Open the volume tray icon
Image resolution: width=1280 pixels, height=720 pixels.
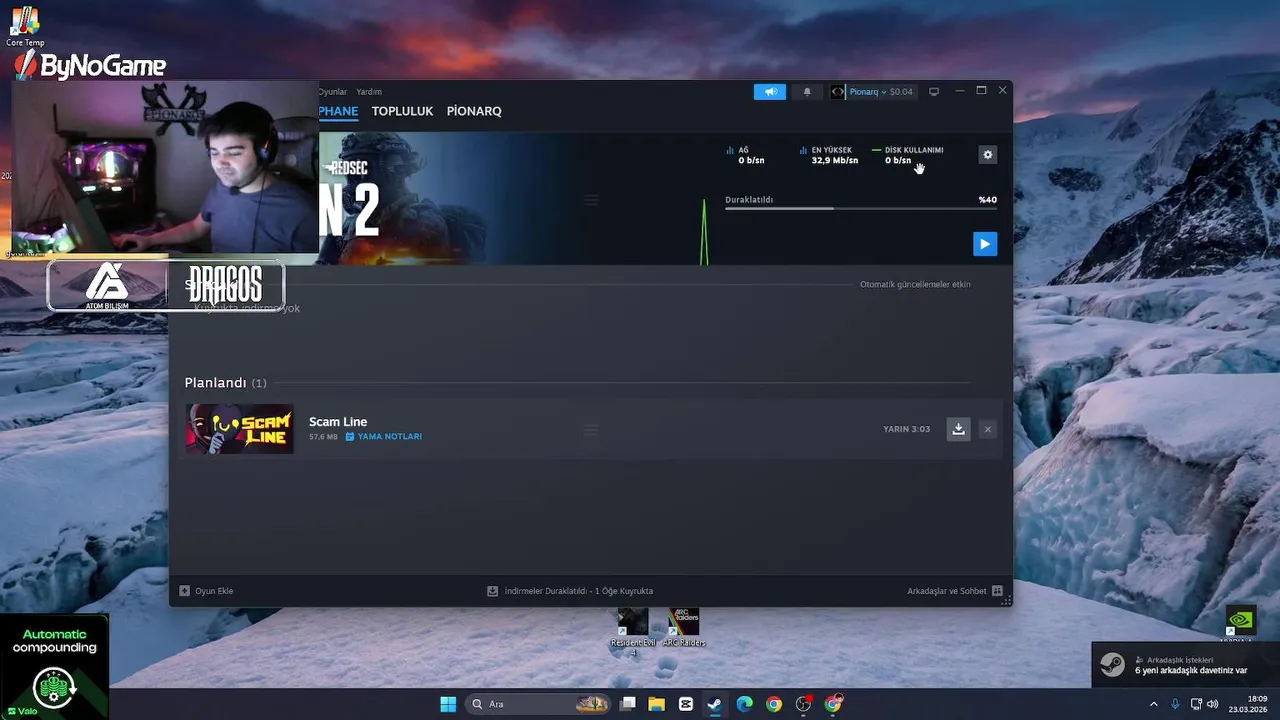click(x=1213, y=704)
